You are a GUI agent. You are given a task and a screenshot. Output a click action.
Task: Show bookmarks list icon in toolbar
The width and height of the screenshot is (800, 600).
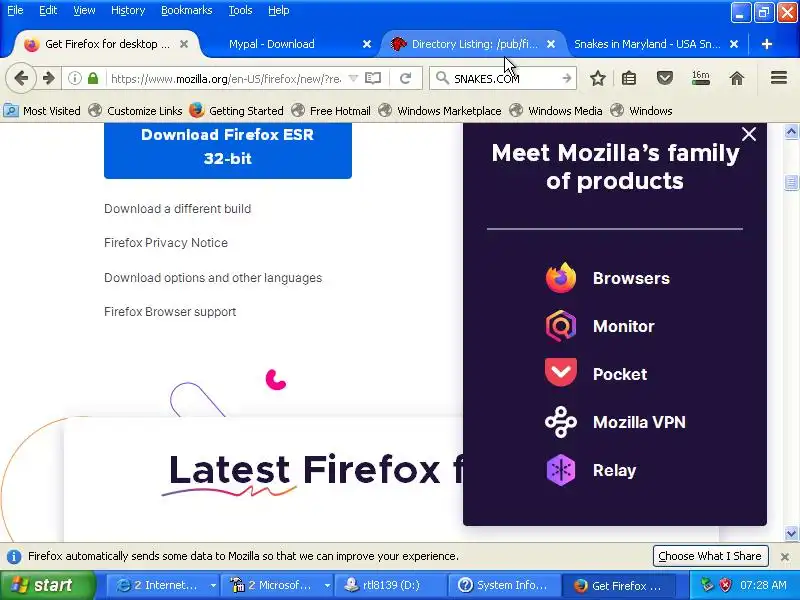tap(629, 78)
